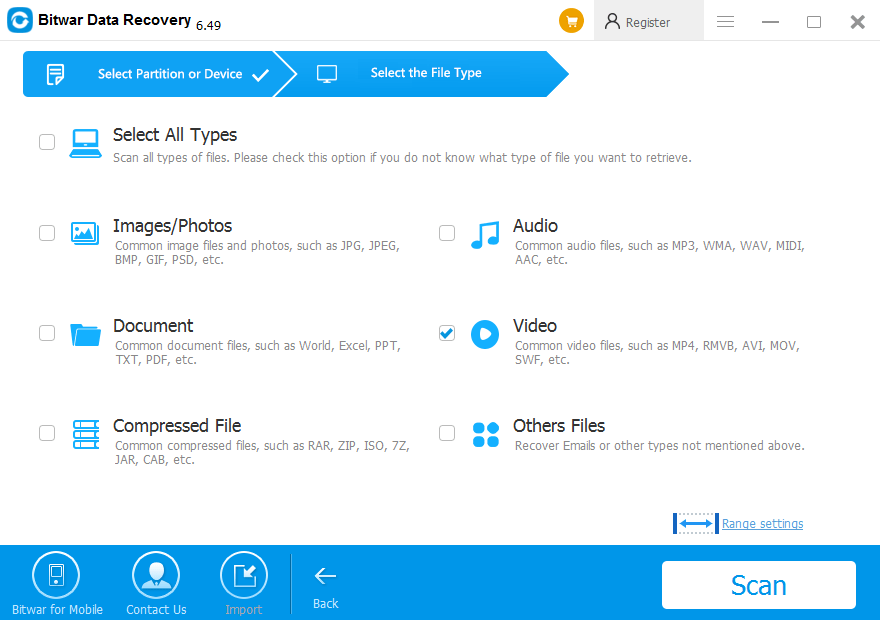Click the play-circle Video icon

click(x=485, y=334)
